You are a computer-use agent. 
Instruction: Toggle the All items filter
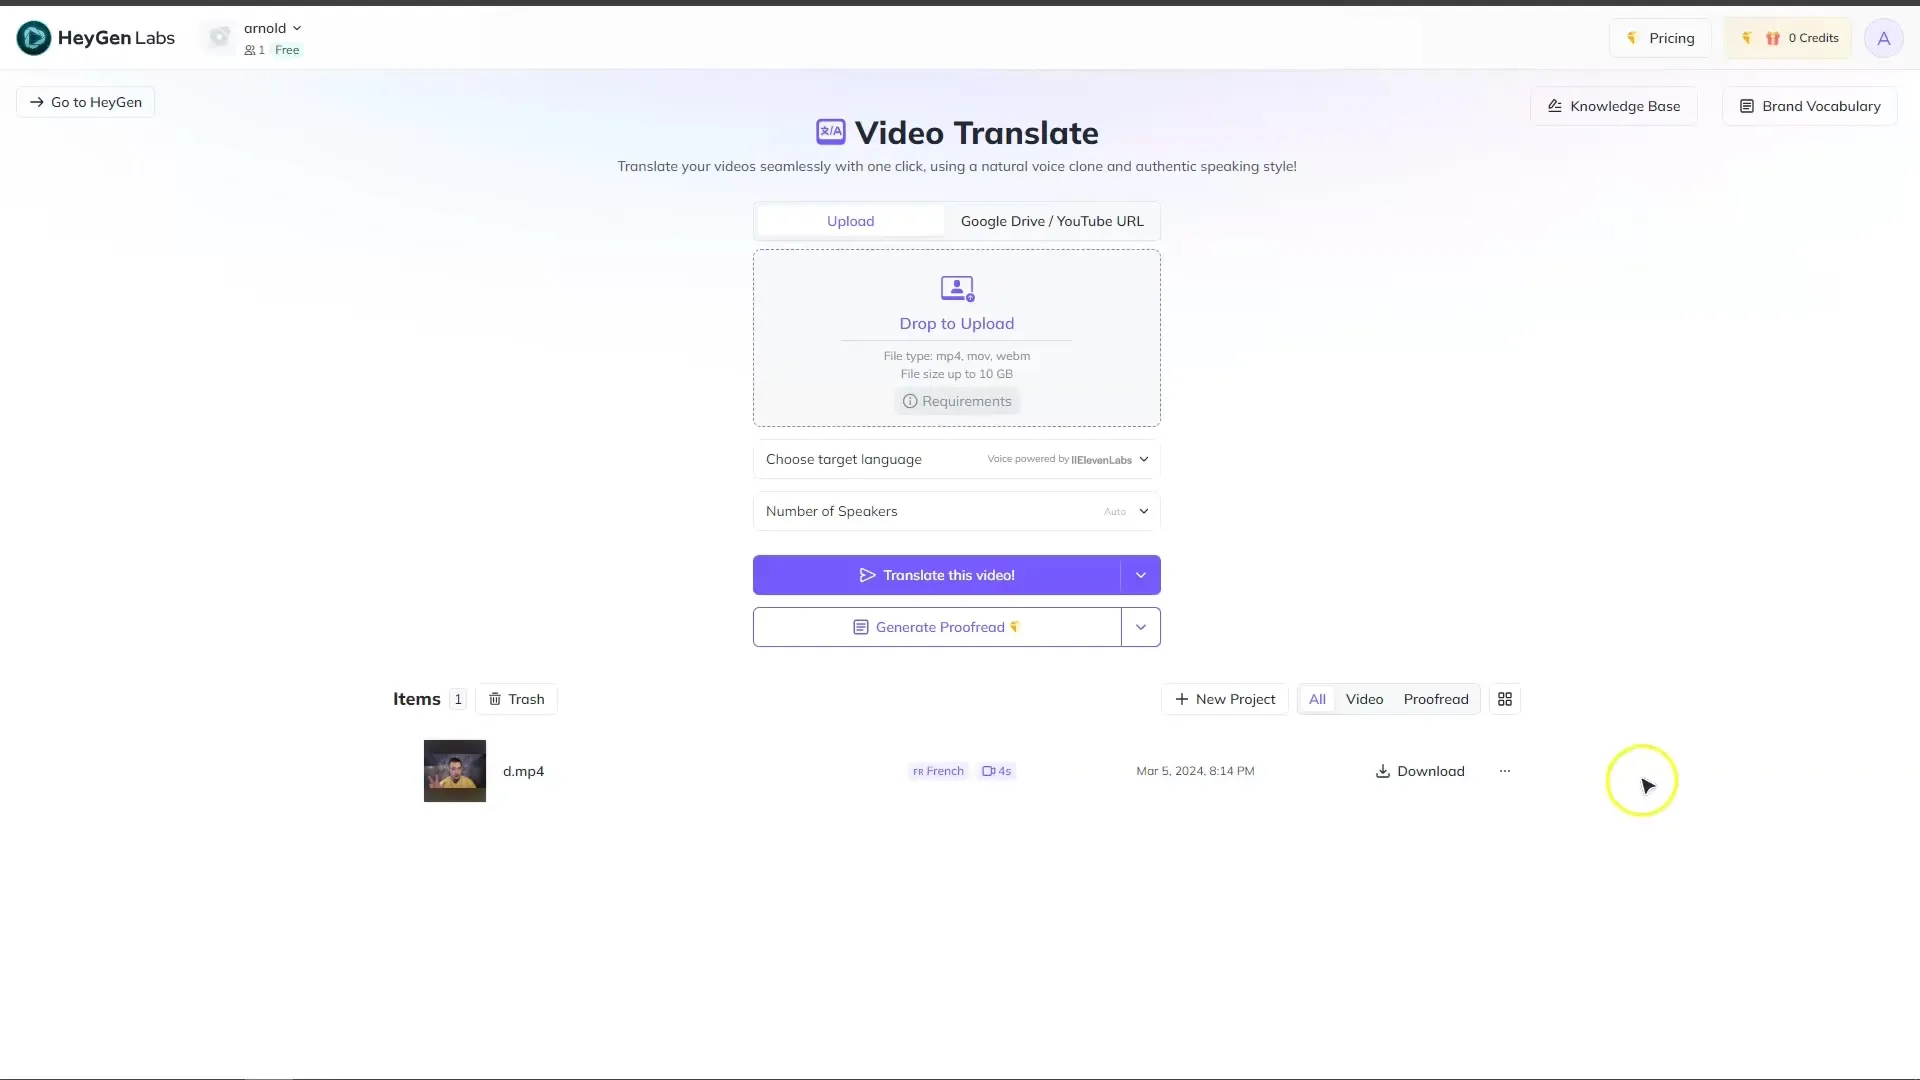click(1316, 699)
